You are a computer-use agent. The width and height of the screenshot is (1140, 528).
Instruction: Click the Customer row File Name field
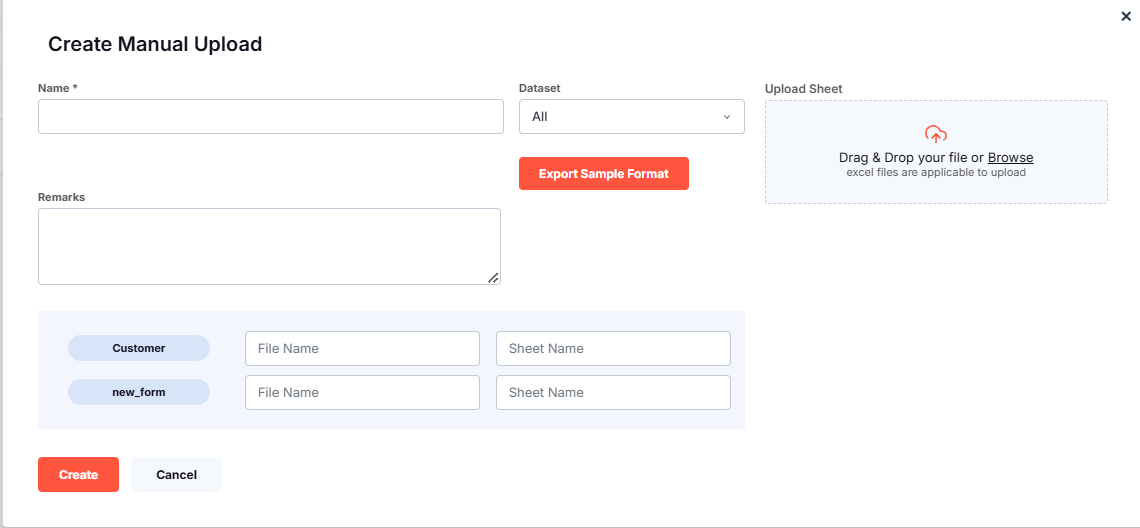362,348
